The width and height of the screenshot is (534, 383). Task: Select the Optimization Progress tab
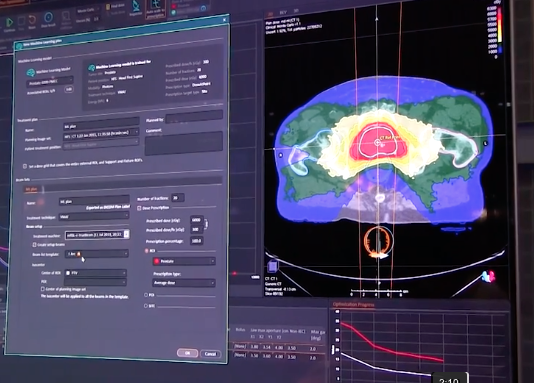coord(353,304)
